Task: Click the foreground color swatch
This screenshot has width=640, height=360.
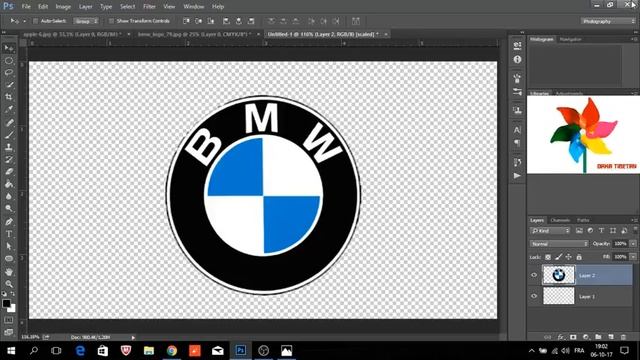Action: (x=6, y=304)
